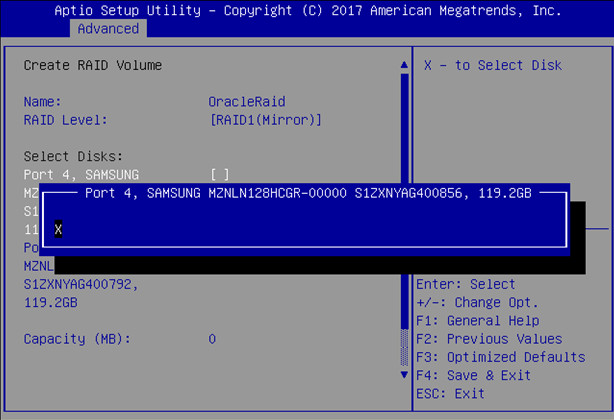614x420 pixels.
Task: Select the X option in the popup
Action: coord(58,229)
